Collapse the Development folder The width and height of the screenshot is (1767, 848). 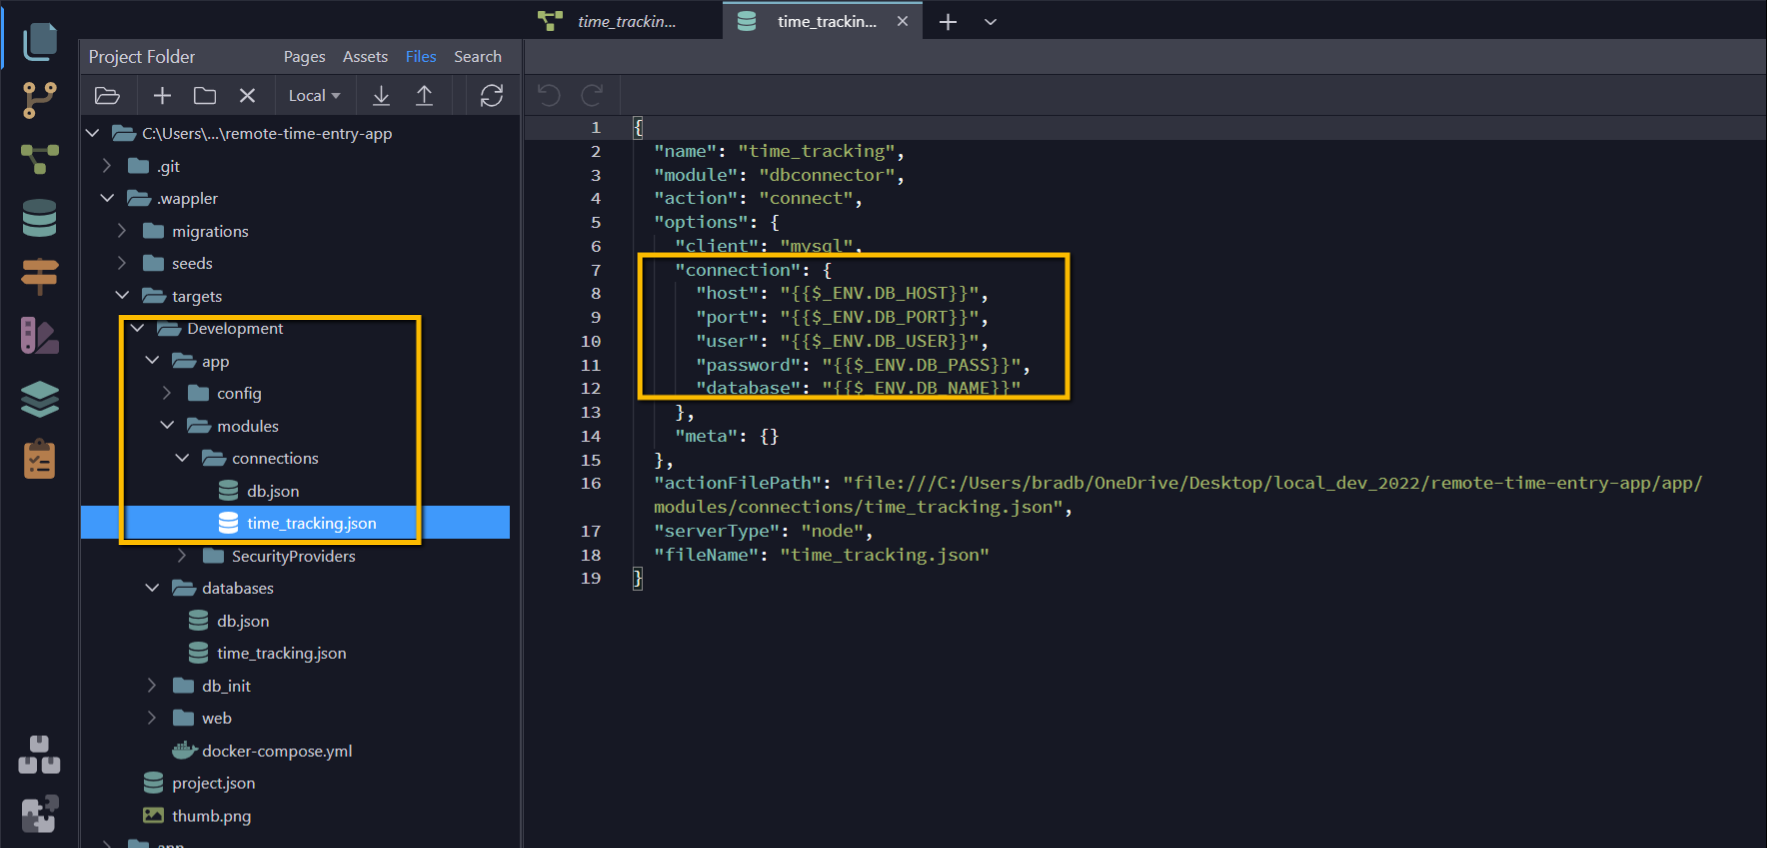(137, 328)
